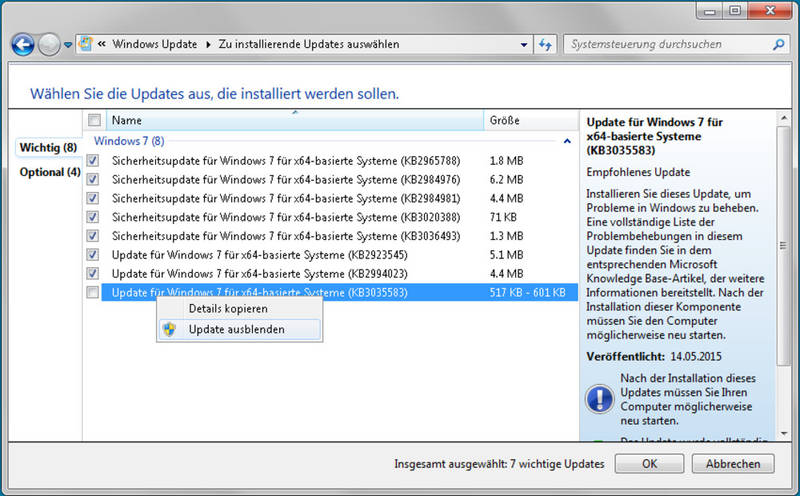The image size is (800, 496).
Task: Click 'Insgesamt ausgewählt: 7 wichtige Updates' text
Action: (499, 464)
